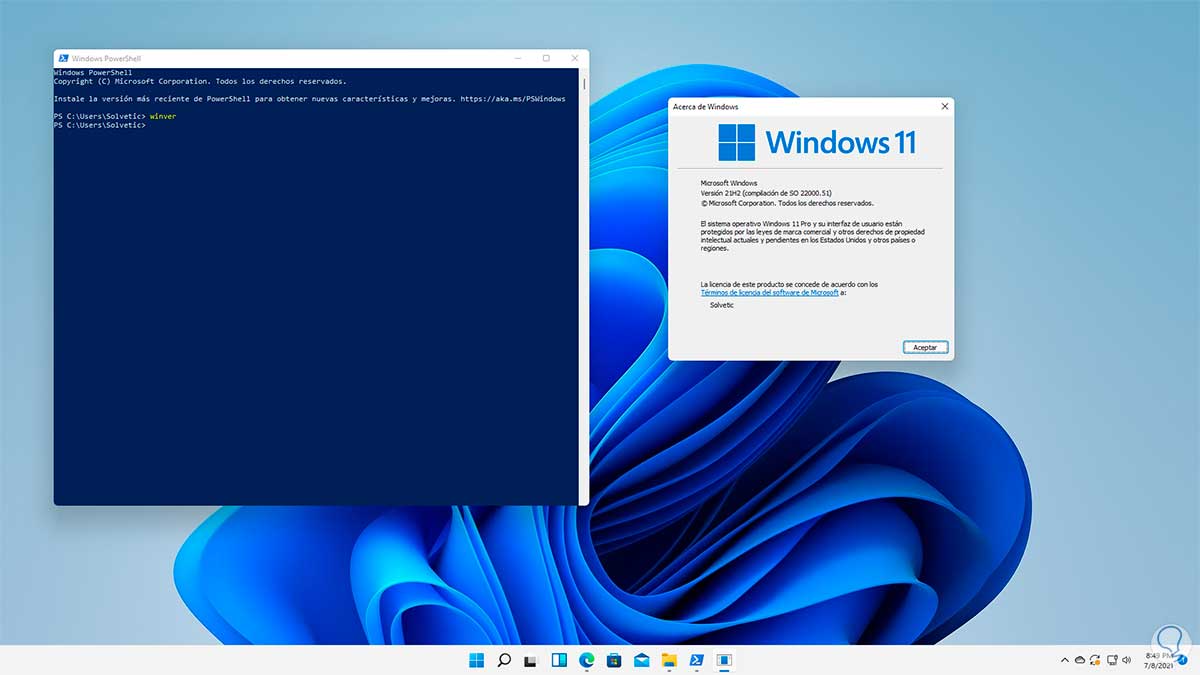Viewport: 1200px width, 675px height.
Task: Click Acerca de Windows title bar text
Action: [x=706, y=106]
